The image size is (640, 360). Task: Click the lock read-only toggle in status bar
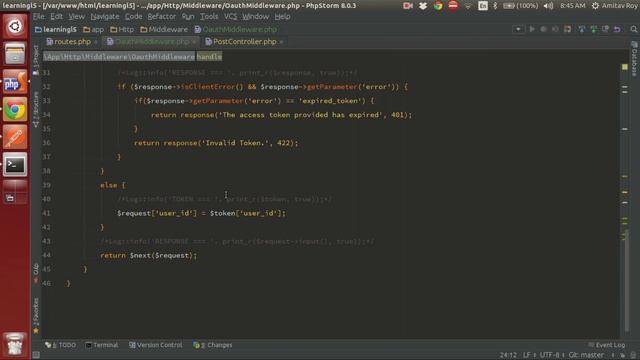(x=623, y=355)
